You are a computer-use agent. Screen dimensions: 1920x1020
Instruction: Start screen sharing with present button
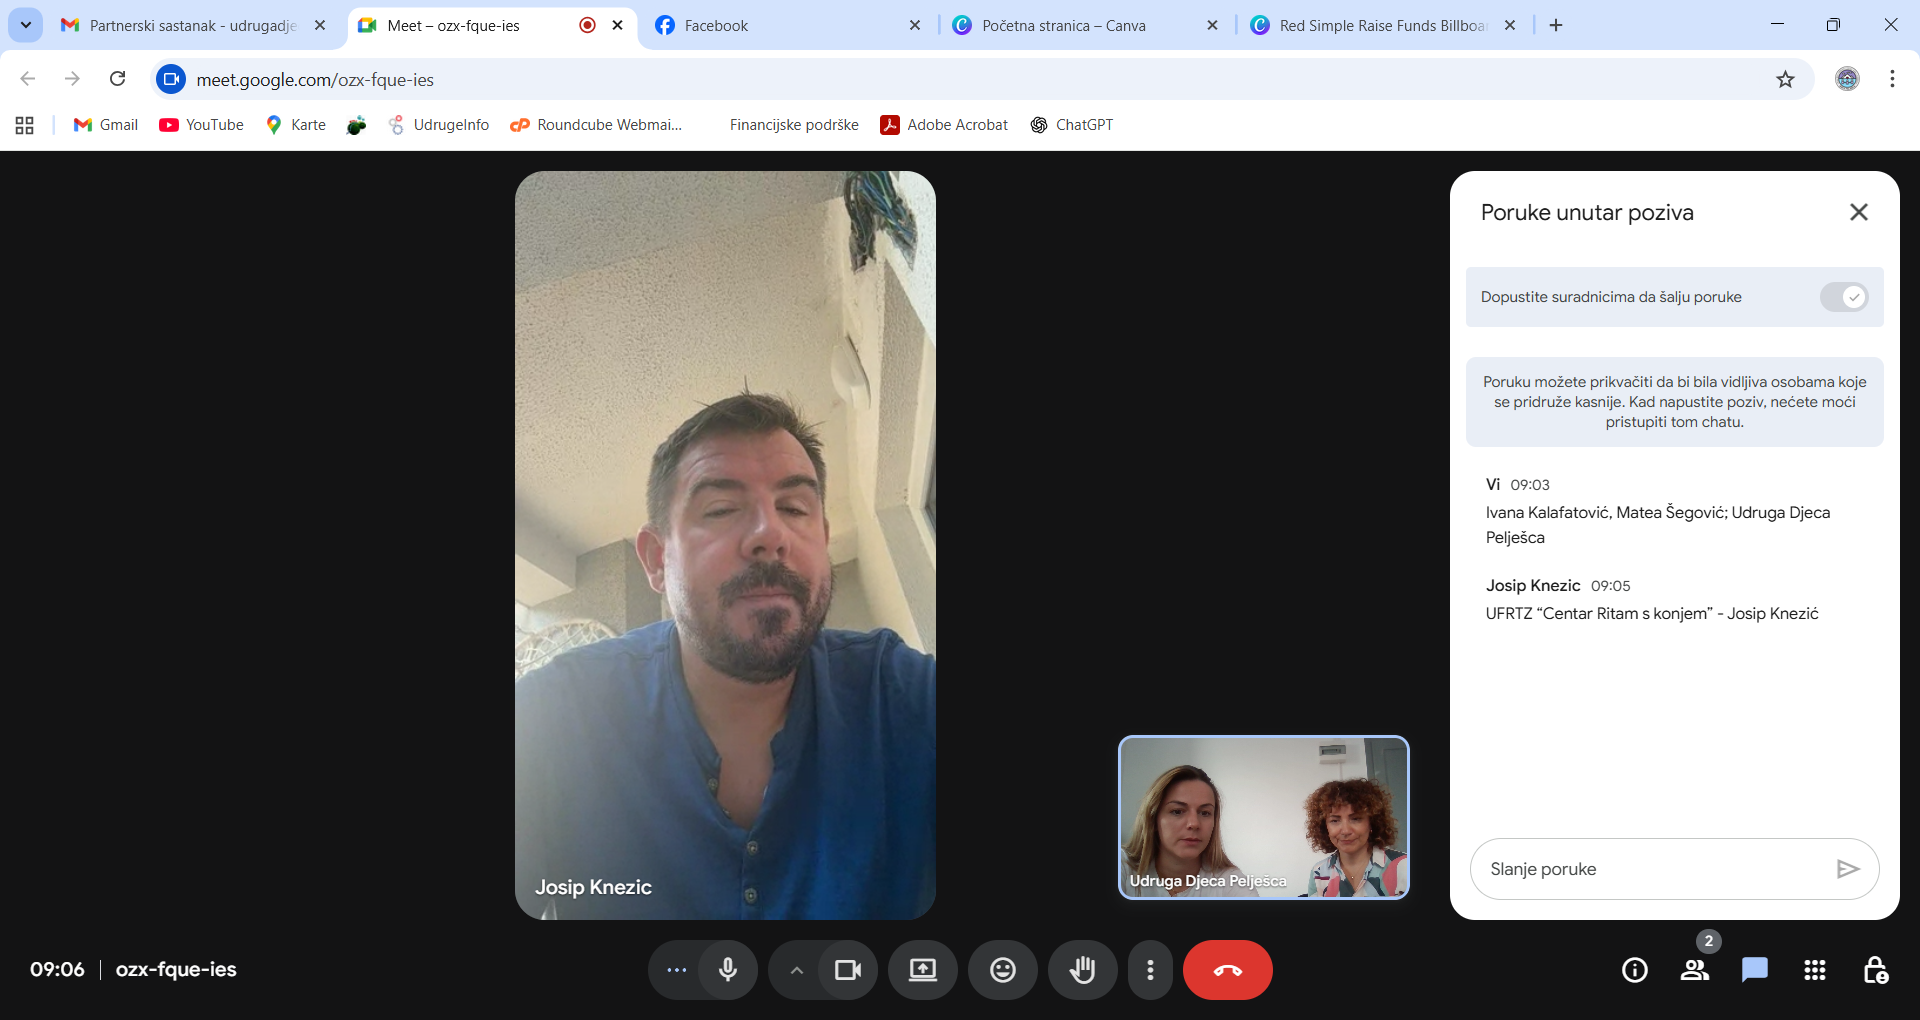pos(922,970)
